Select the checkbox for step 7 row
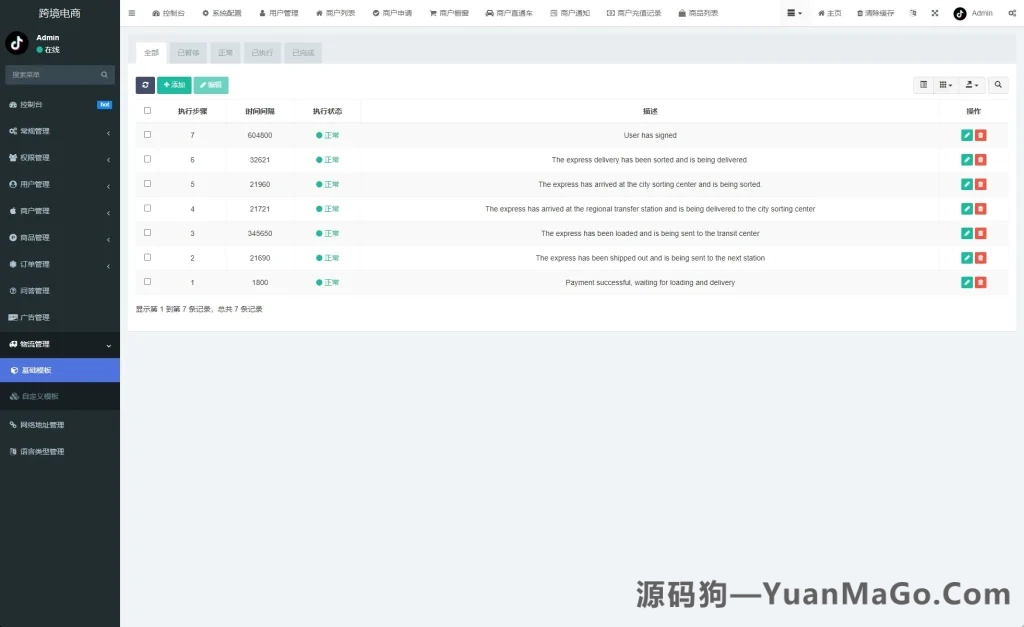The height and width of the screenshot is (627, 1024). pyautogui.click(x=147, y=135)
